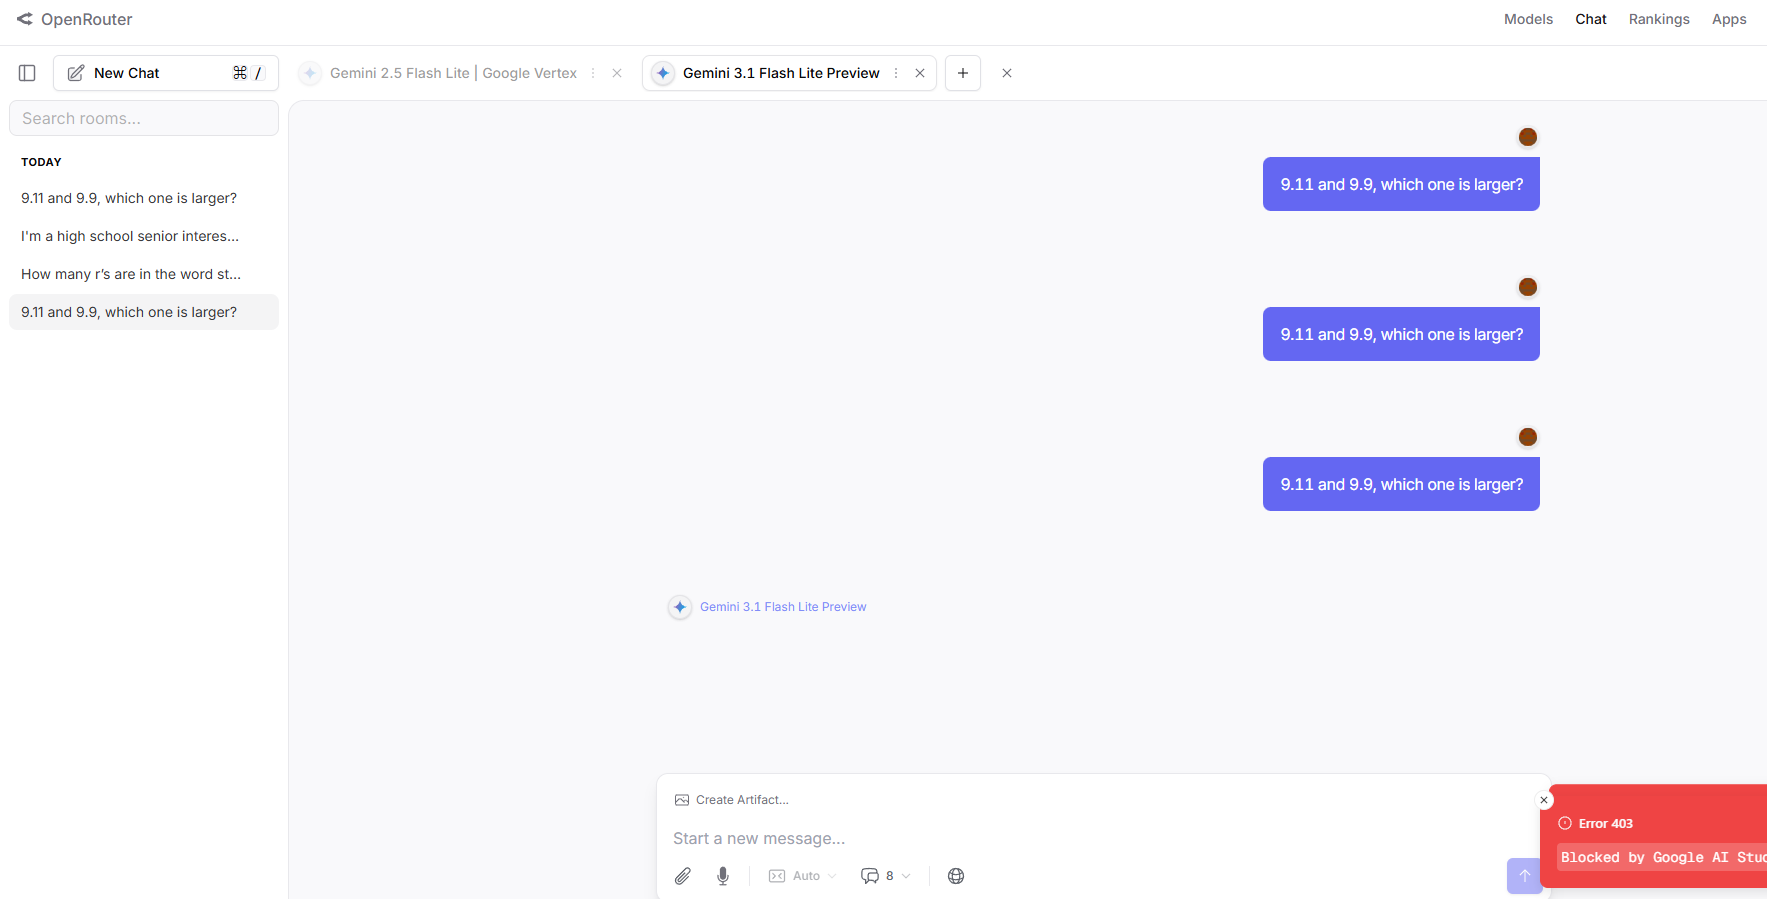Click the "Blocked by Google AI" error message

click(x=1663, y=858)
